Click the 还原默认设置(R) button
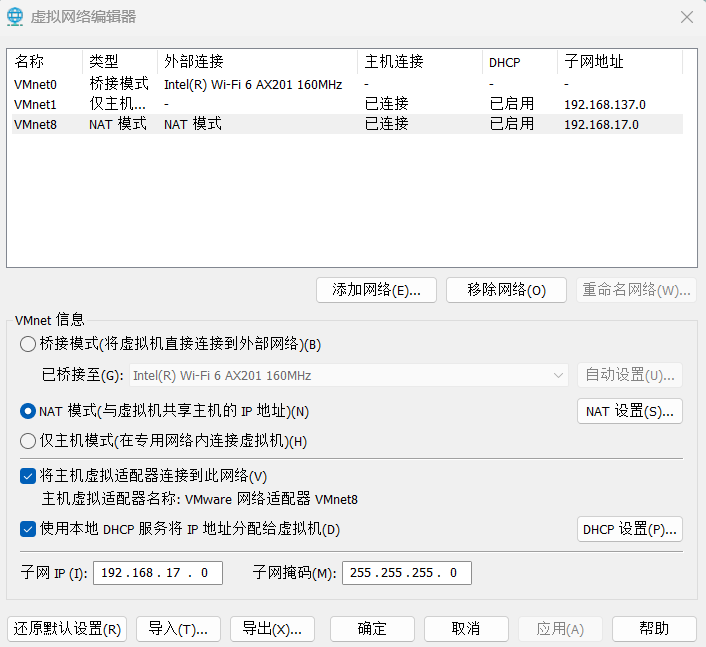Screen dimensions: 706x647 pos(68,629)
